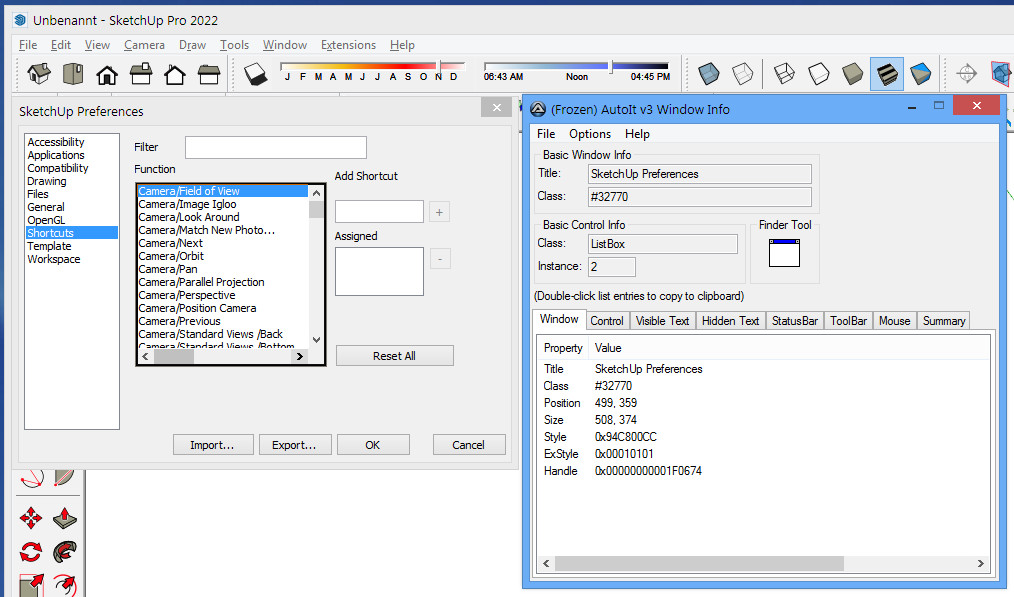1014x597 pixels.
Task: Select the Iso standard view icon
Action: (39, 74)
